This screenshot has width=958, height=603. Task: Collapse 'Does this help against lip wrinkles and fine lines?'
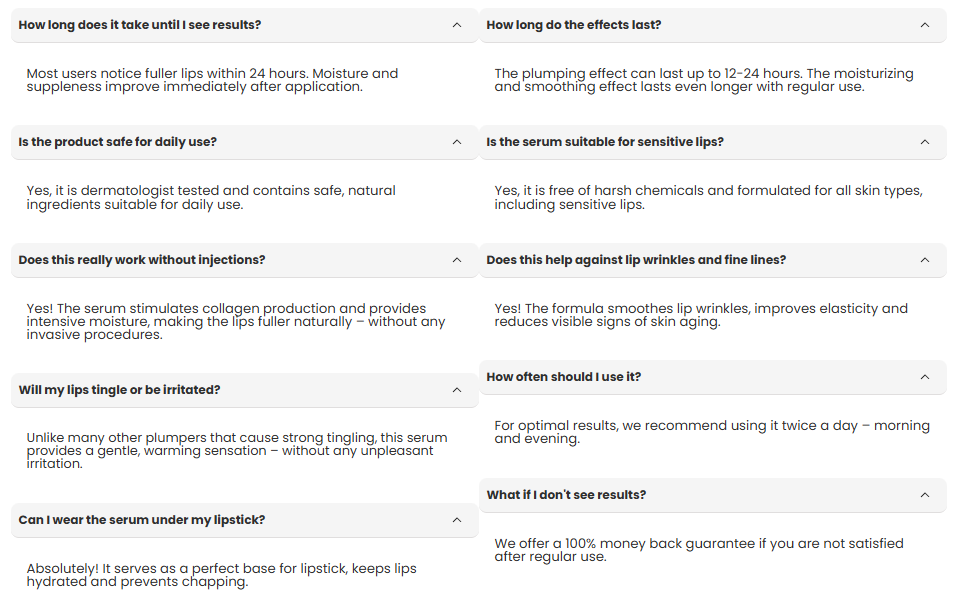[x=636, y=260]
